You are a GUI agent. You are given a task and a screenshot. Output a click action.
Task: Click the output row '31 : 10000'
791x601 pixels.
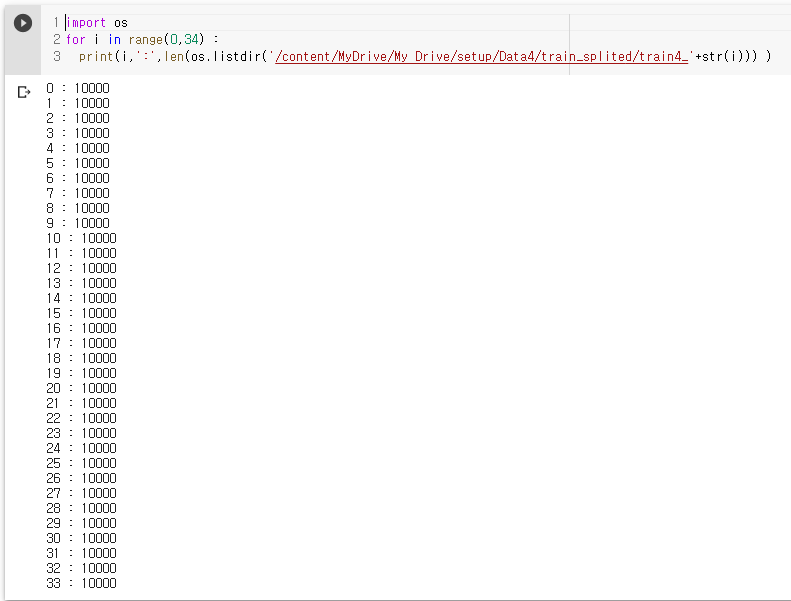coord(81,553)
